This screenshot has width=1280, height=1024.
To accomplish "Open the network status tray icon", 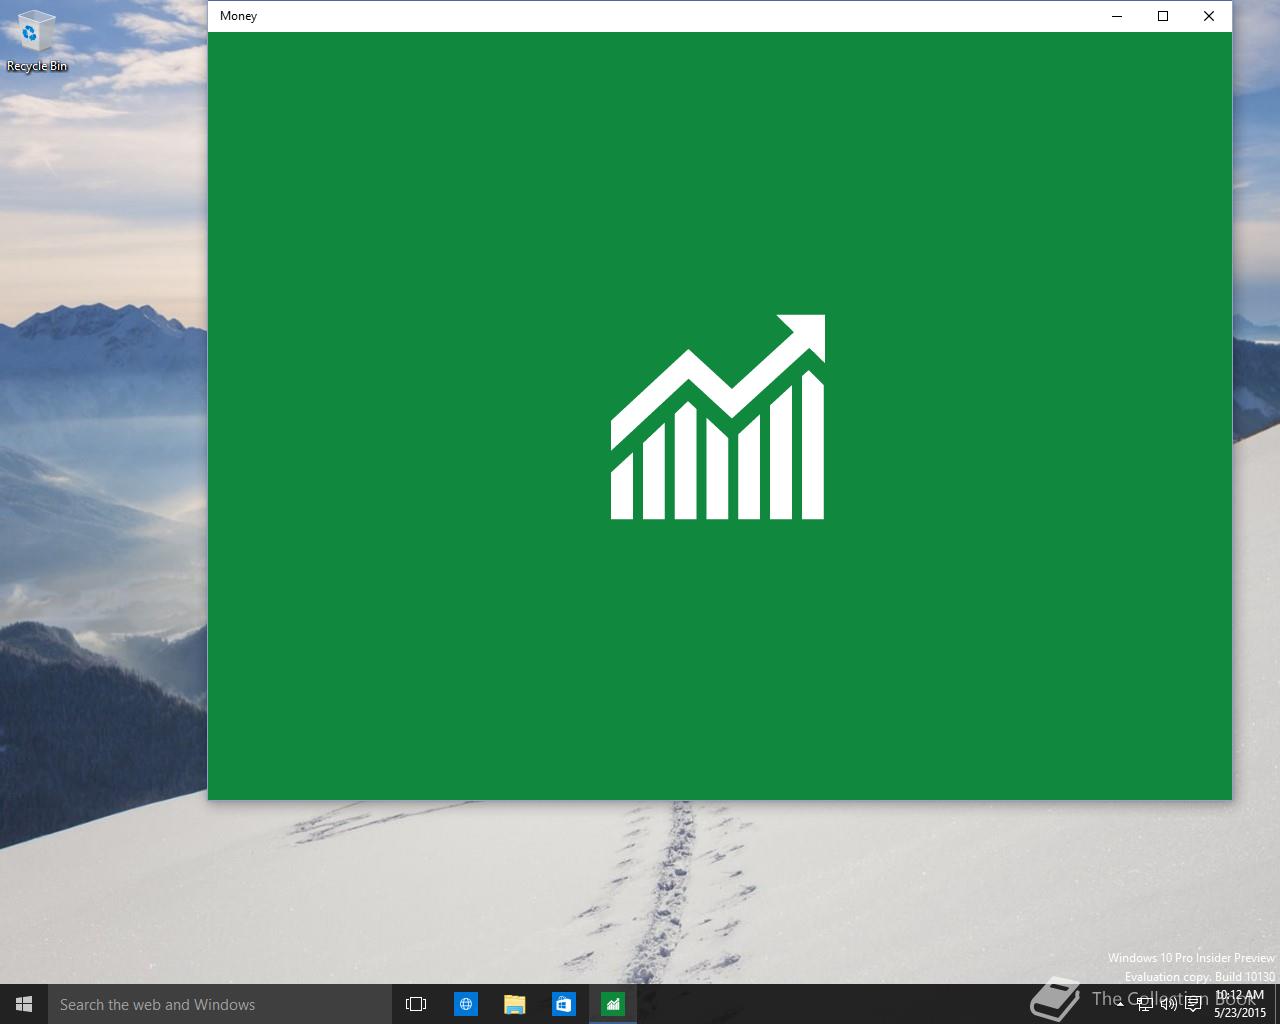I will 1145,1005.
